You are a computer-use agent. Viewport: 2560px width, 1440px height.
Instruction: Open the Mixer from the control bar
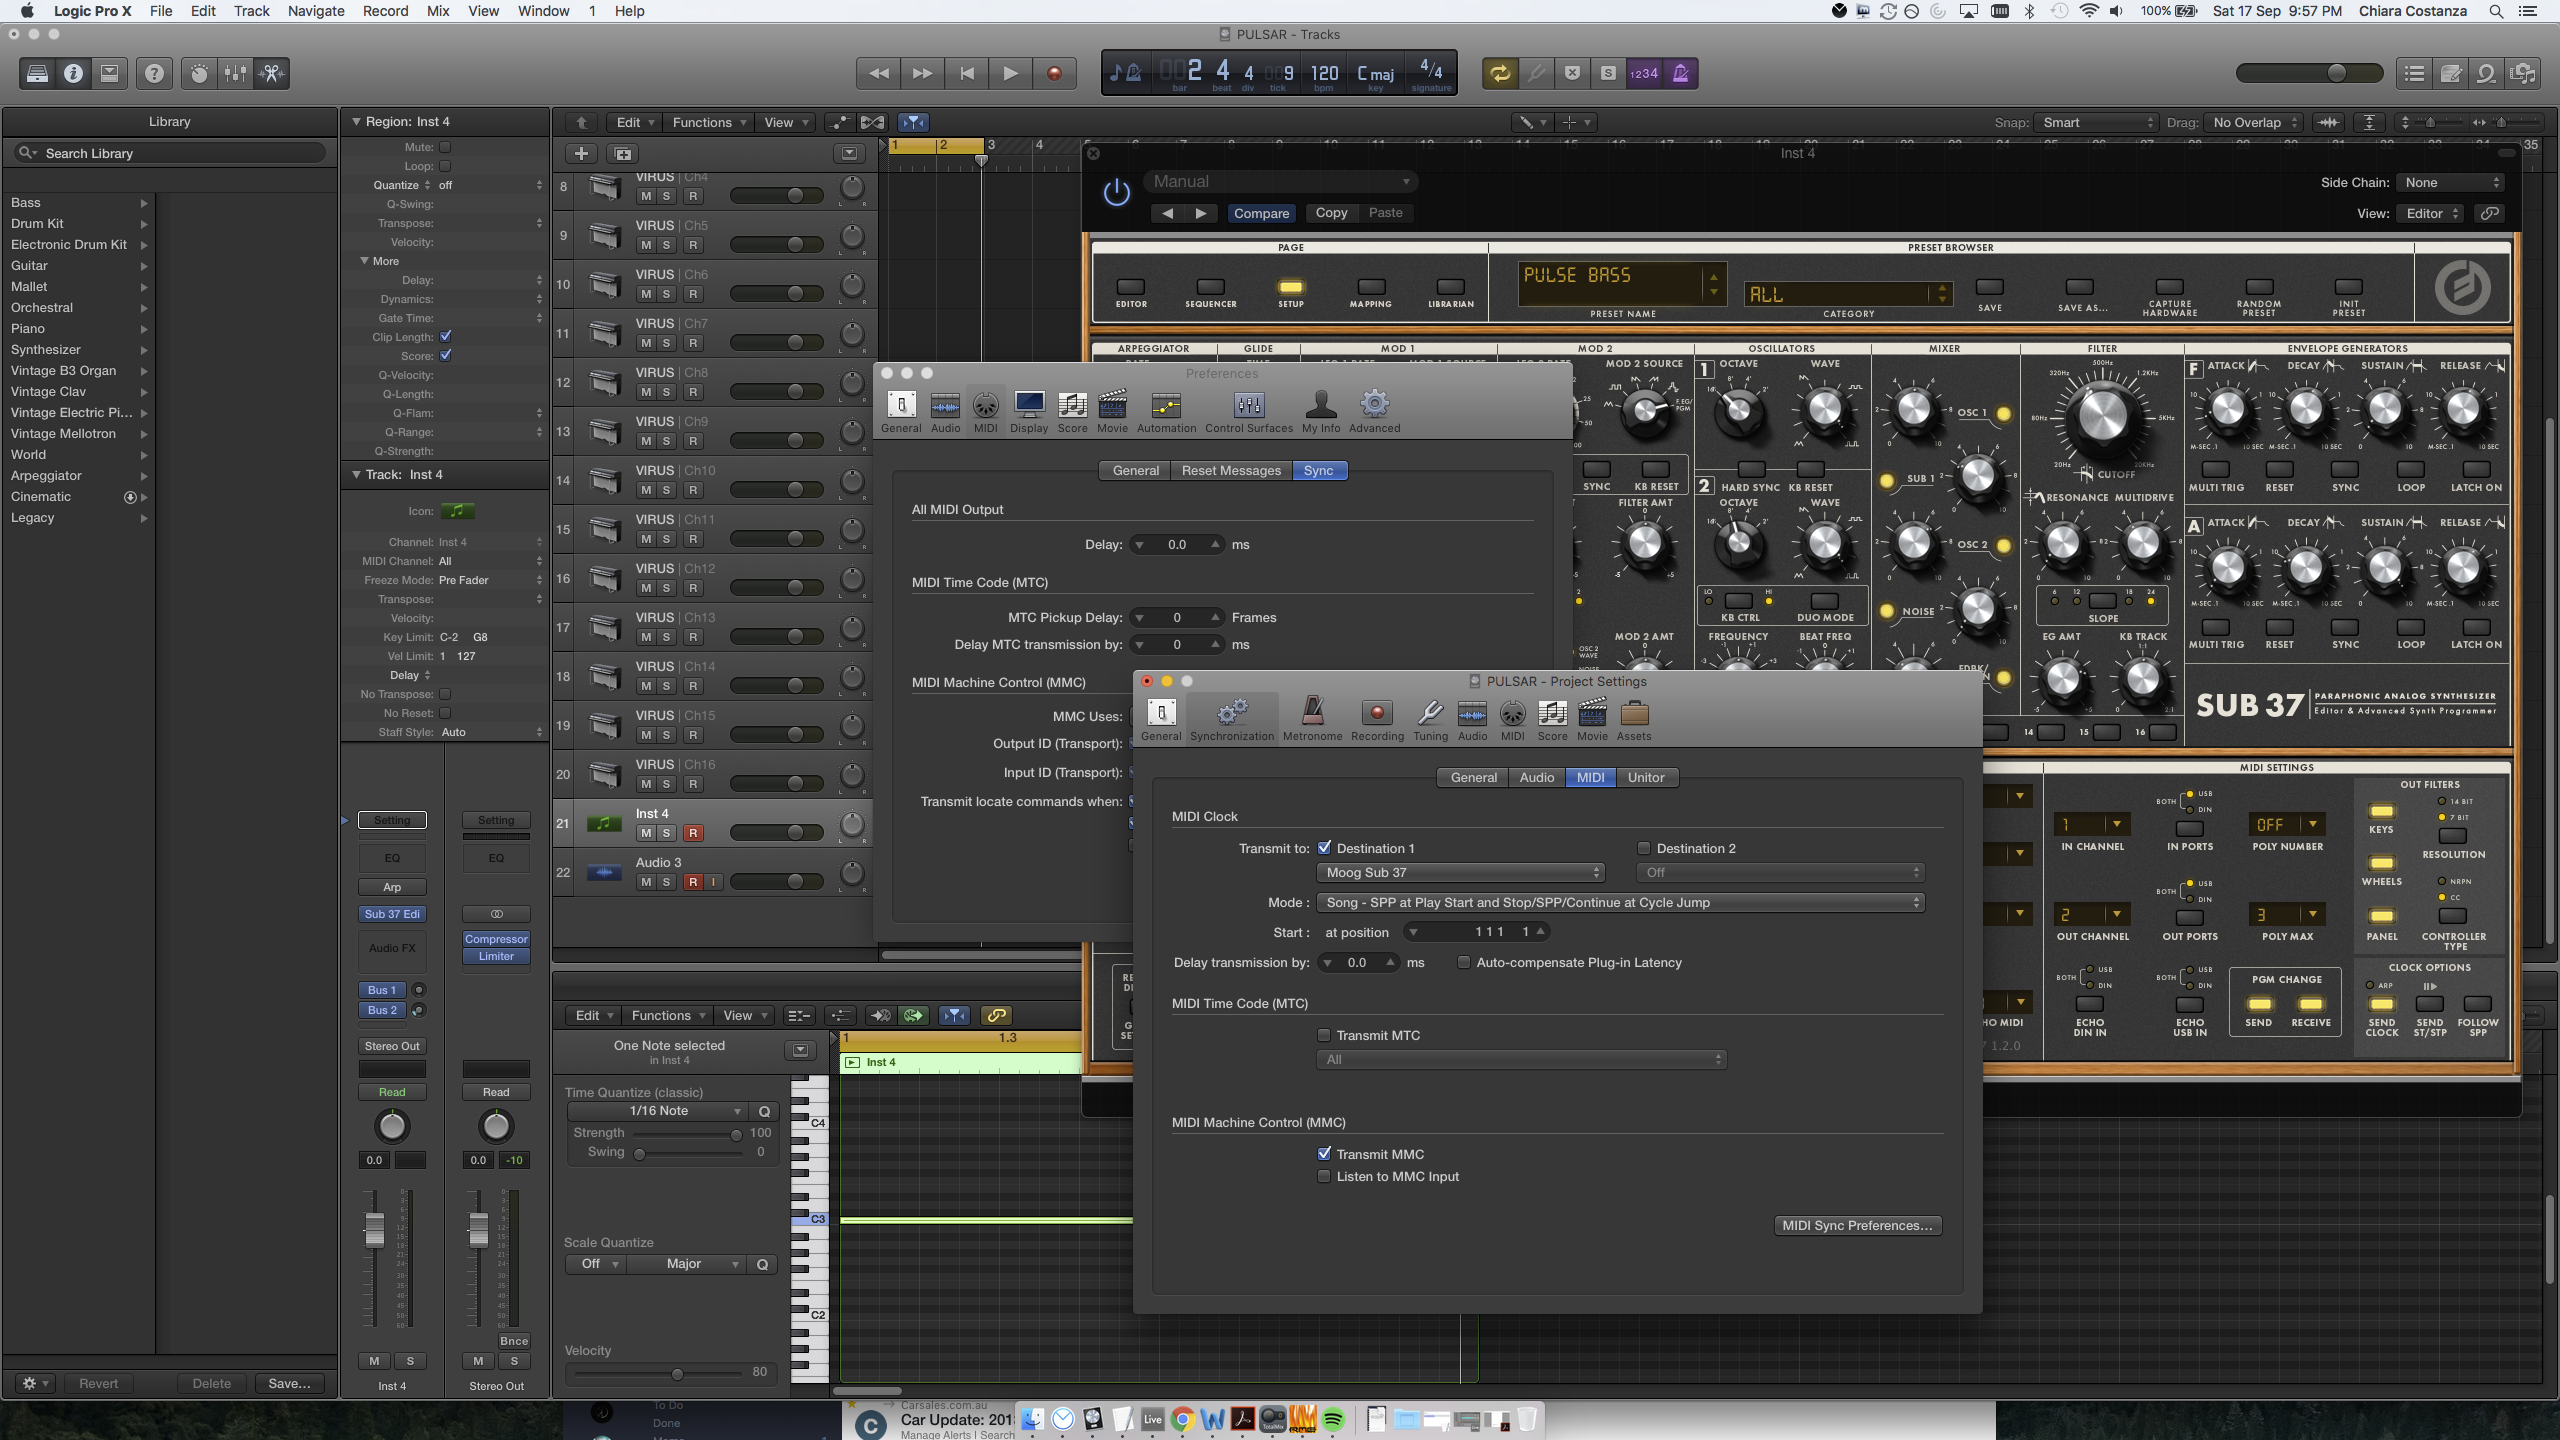click(235, 73)
